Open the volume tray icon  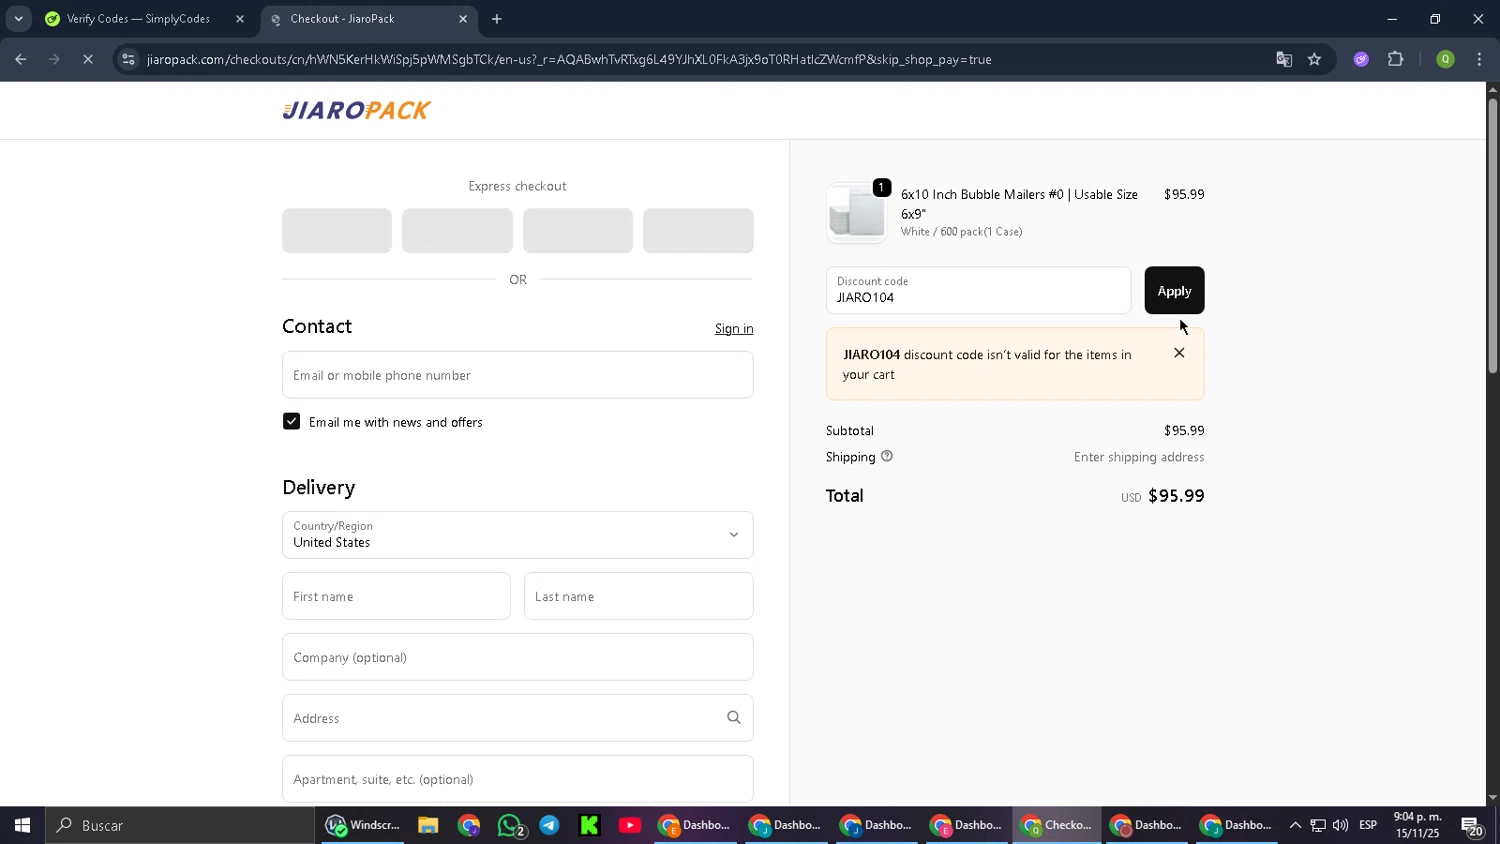coord(1340,825)
